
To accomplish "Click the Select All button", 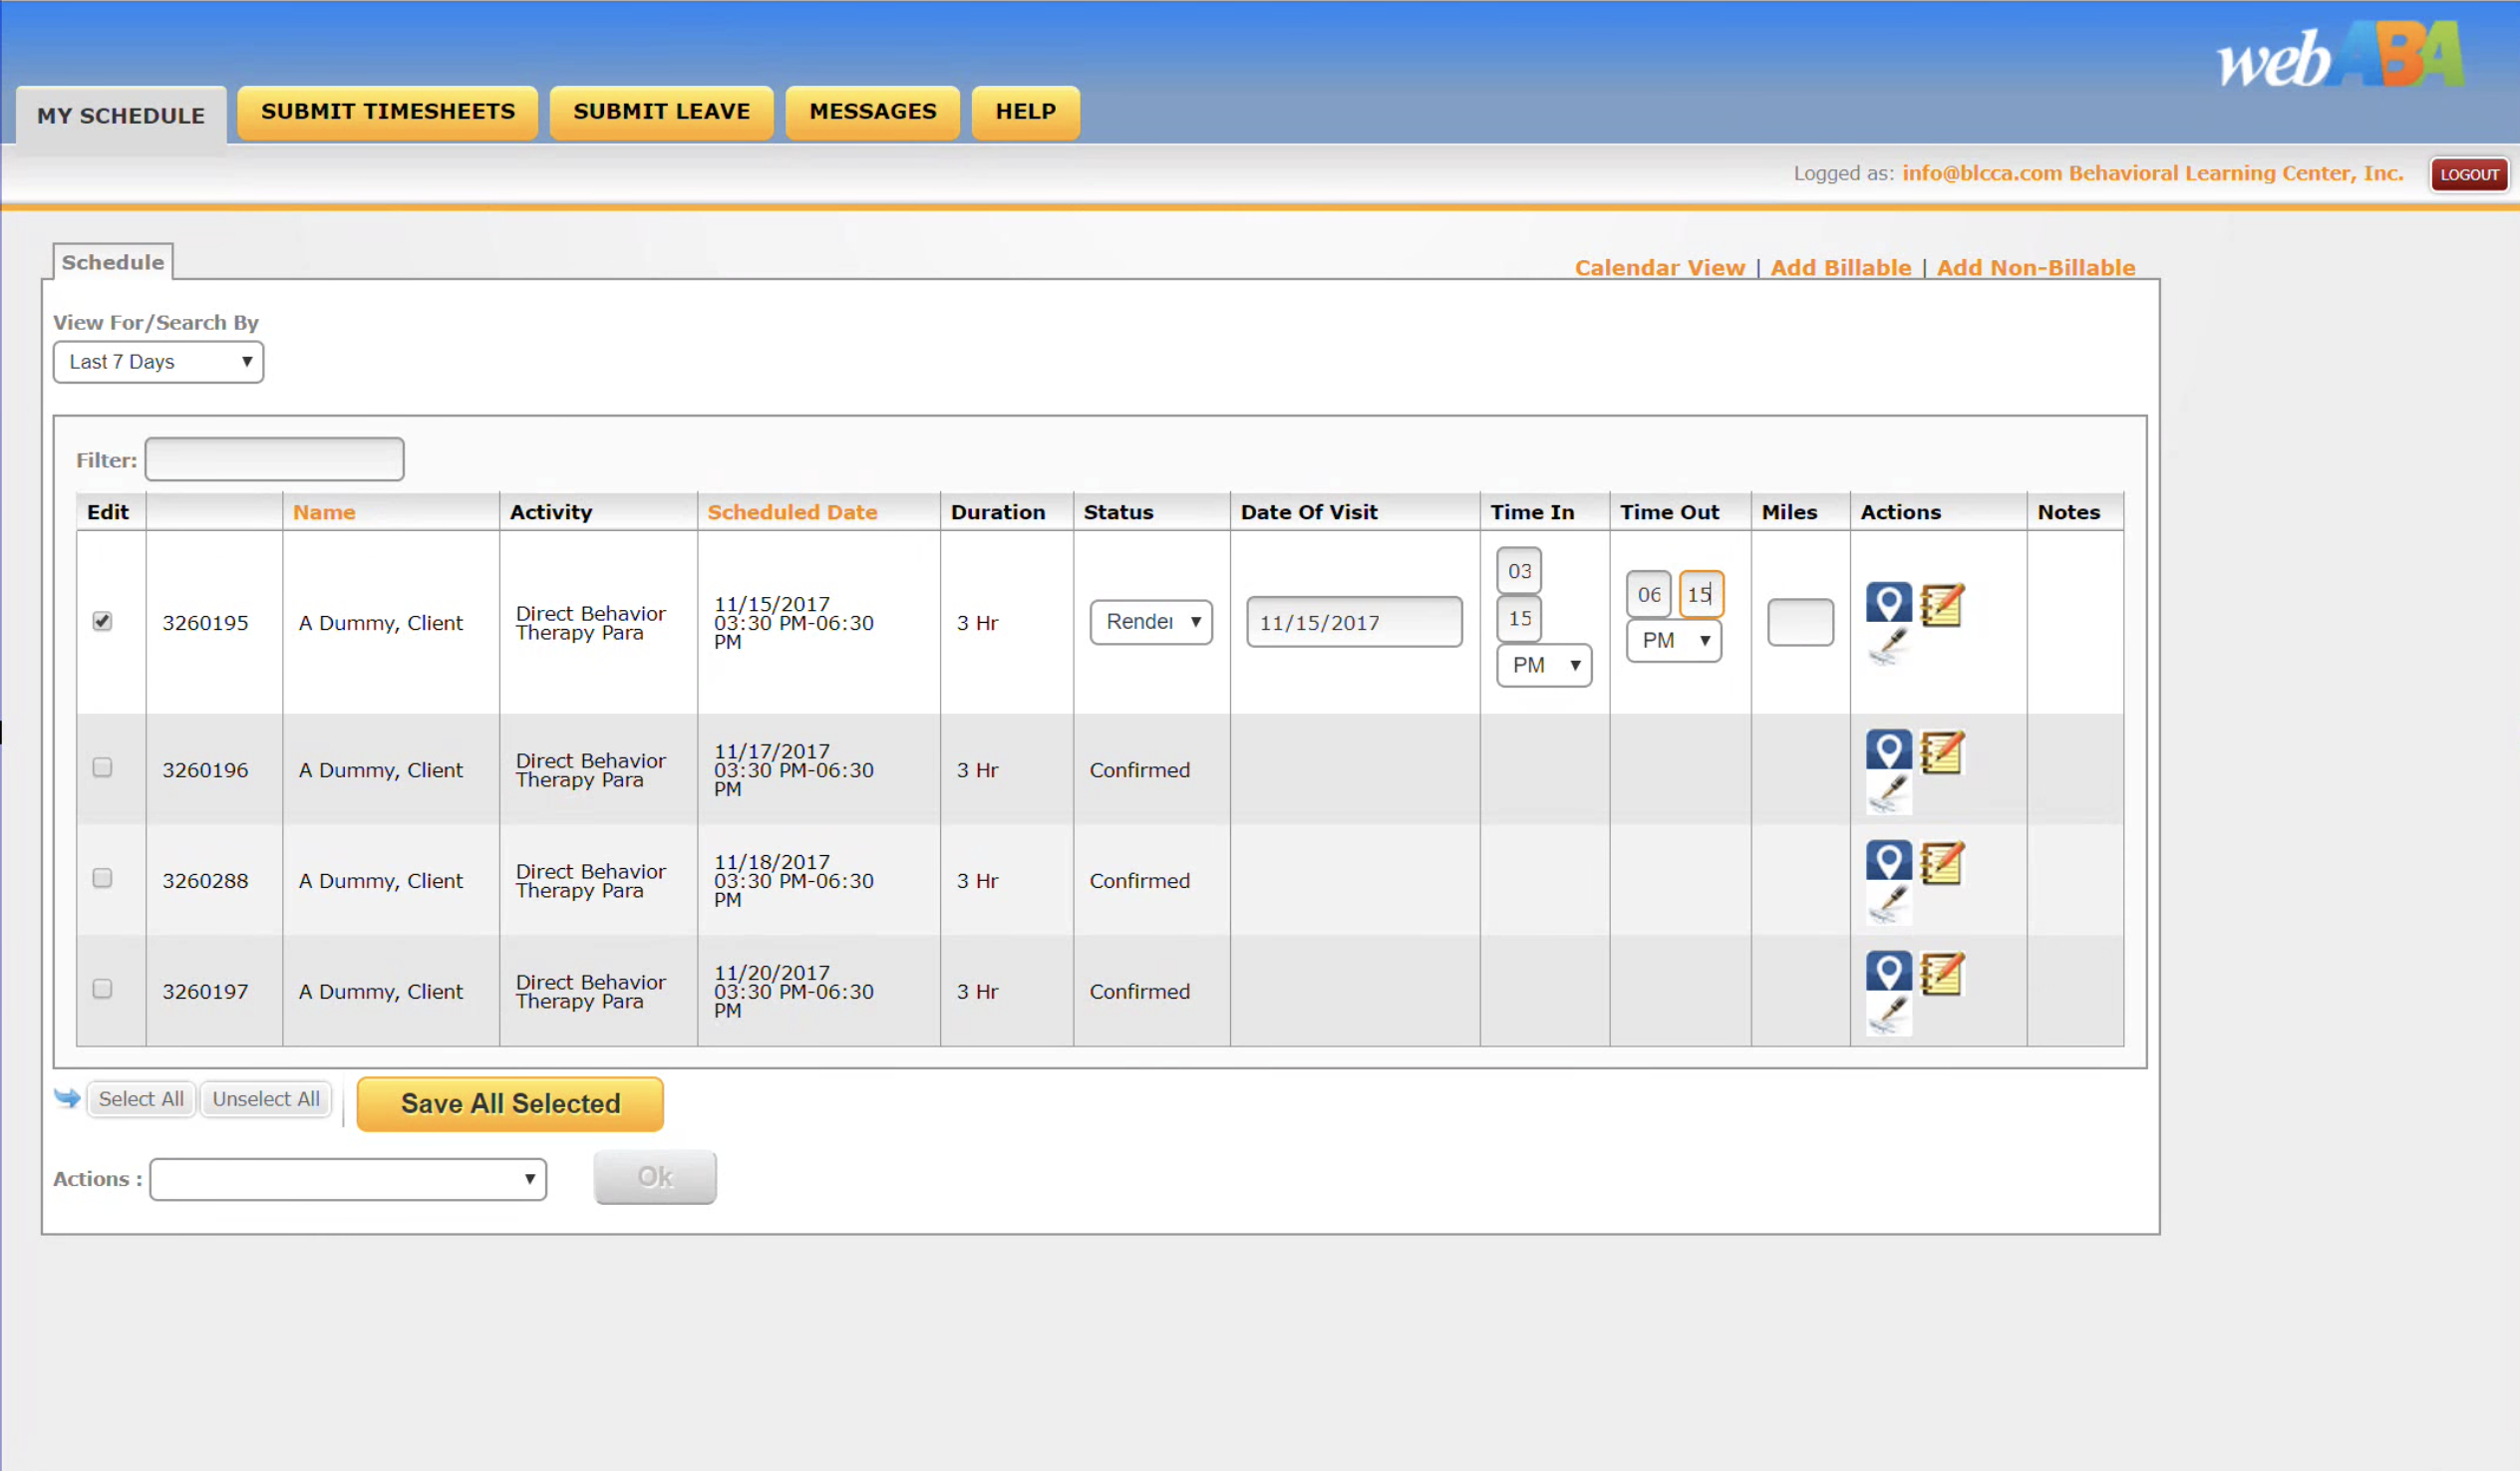I will [141, 1099].
